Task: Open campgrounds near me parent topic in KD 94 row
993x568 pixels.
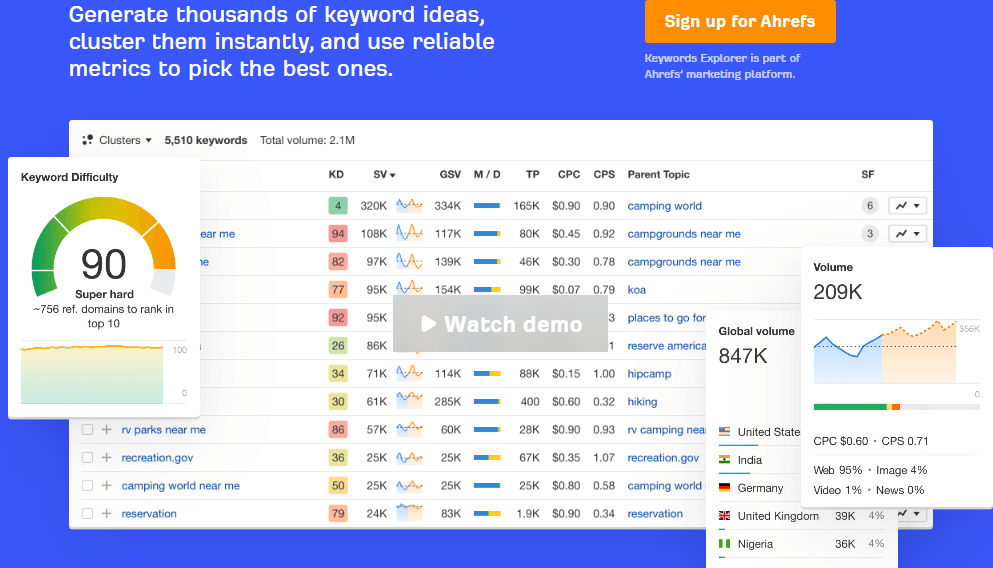Action: (x=684, y=234)
